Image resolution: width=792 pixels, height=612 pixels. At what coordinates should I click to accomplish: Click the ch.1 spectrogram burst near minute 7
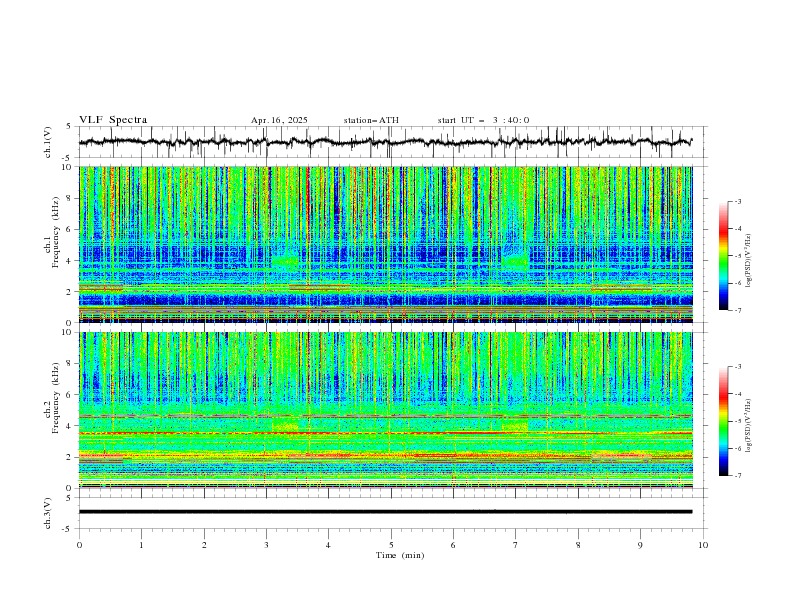coord(515,261)
